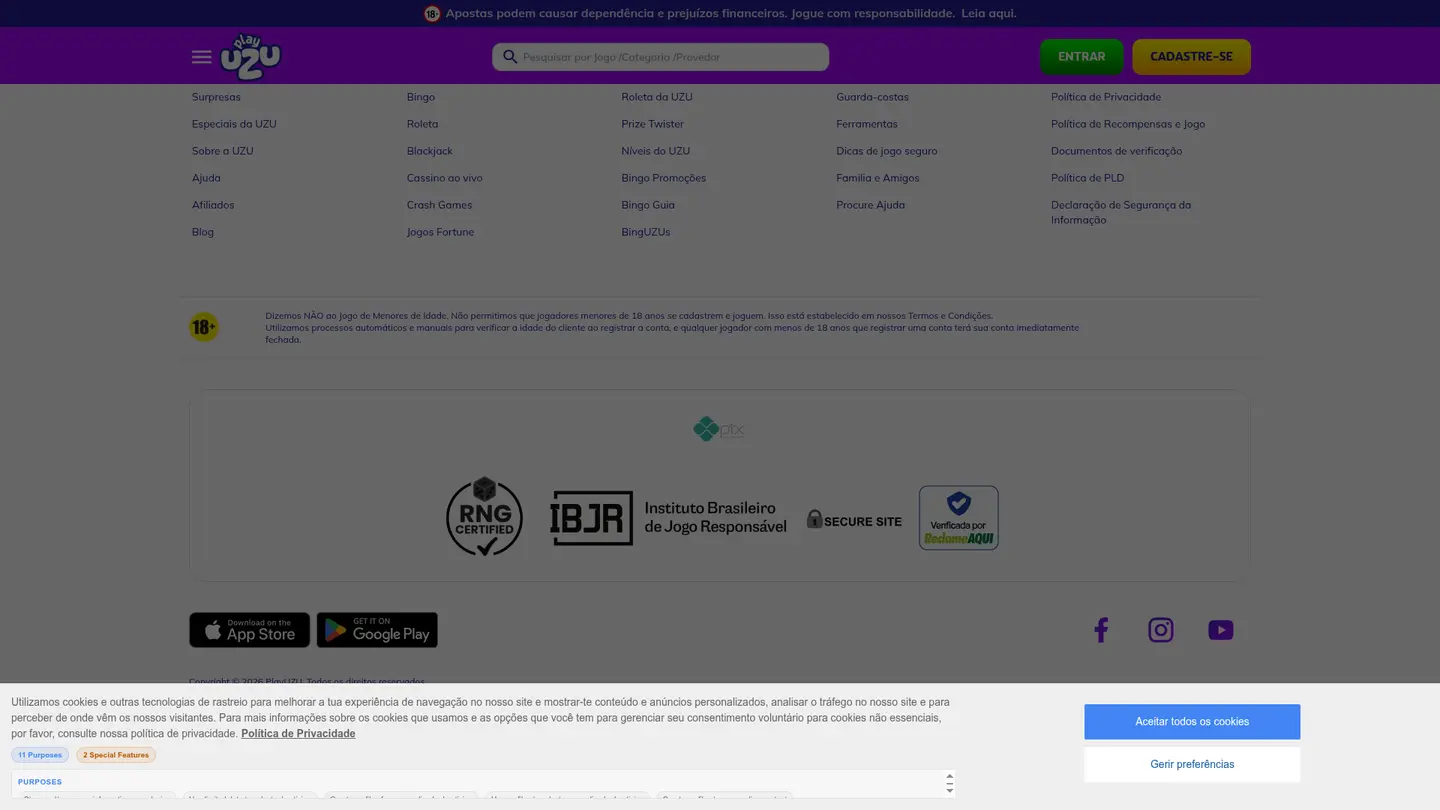Click the Play UZU logo
Viewport: 1440px width, 810px height.
251,56
